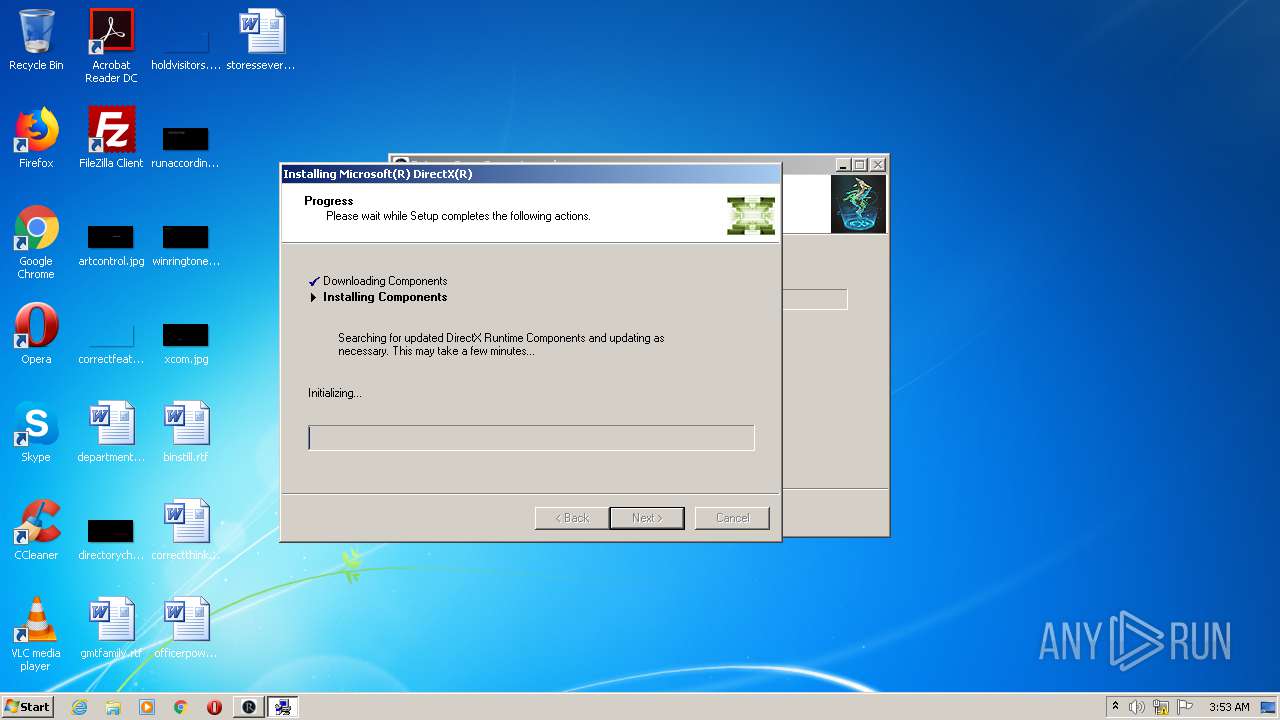The image size is (1280, 720).
Task: Show hidden system tray icons
Action: coord(1116,707)
